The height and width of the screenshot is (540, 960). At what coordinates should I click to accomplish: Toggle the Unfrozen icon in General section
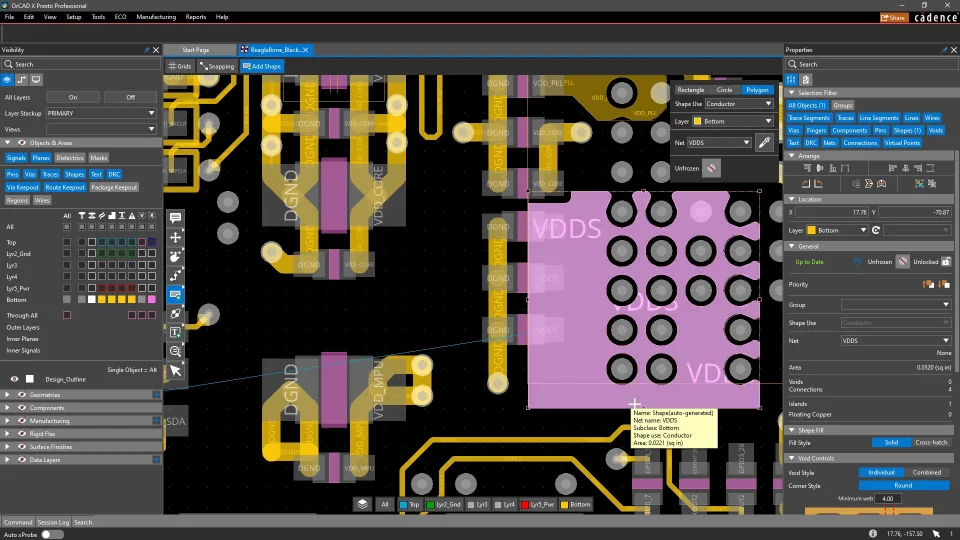(902, 262)
